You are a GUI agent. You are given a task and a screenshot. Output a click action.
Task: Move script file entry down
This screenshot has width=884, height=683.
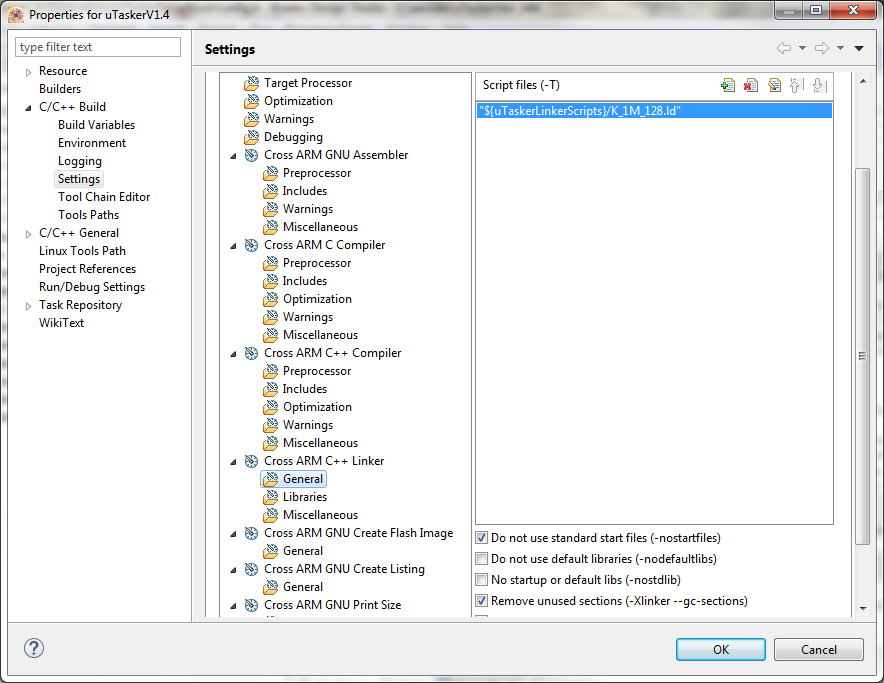(x=820, y=85)
